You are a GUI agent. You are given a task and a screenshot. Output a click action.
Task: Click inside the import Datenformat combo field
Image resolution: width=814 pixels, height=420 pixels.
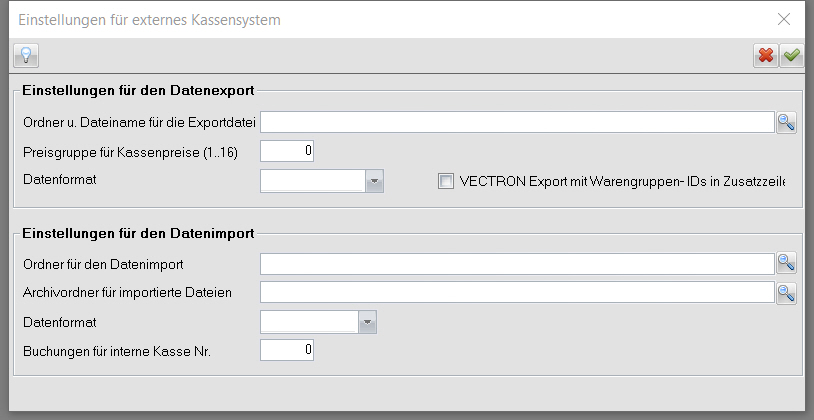click(x=309, y=322)
